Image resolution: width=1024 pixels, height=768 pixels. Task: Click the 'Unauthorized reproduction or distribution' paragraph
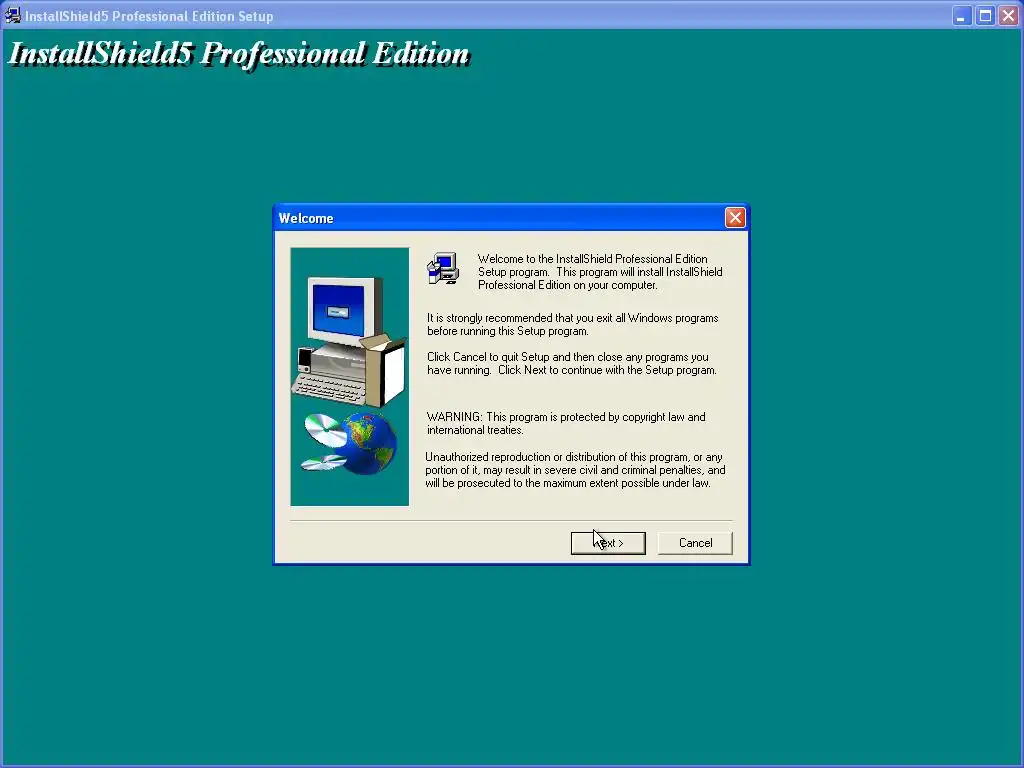pyautogui.click(x=575, y=470)
